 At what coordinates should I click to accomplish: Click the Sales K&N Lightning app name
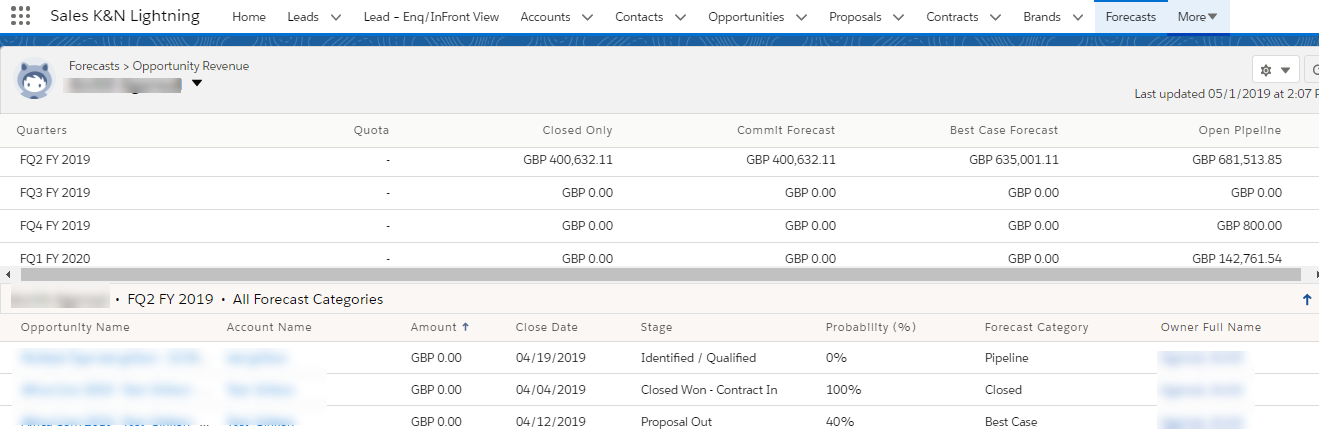(x=125, y=16)
